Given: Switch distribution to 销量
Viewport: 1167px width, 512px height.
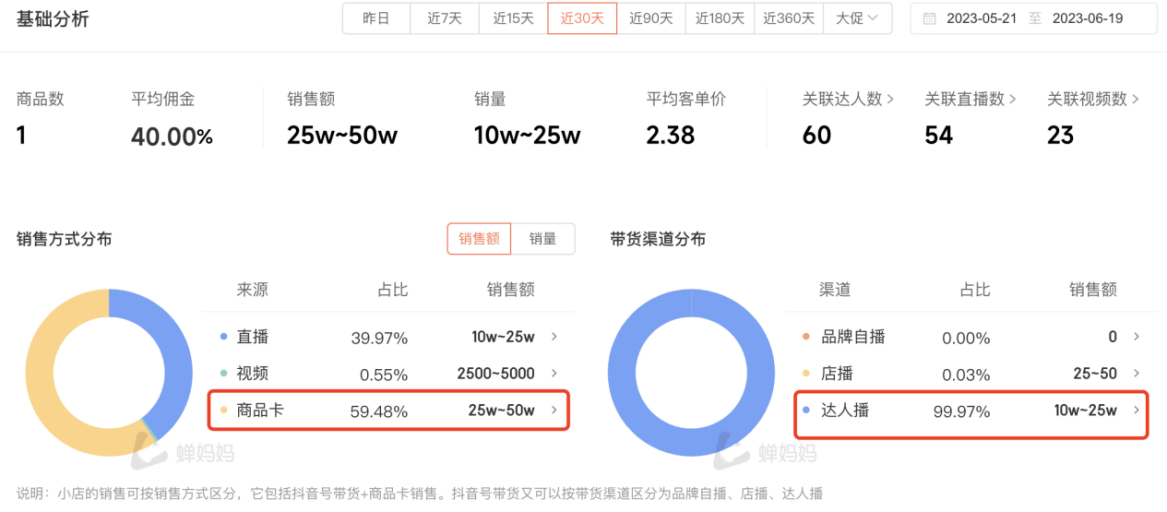Looking at the screenshot, I should (x=543, y=239).
